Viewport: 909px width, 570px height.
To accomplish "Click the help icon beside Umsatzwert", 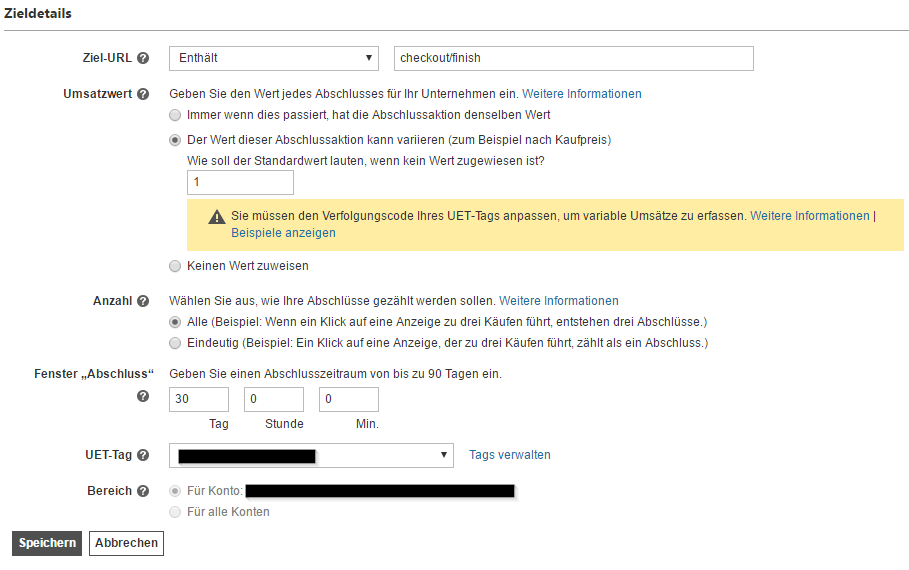I will [x=144, y=94].
